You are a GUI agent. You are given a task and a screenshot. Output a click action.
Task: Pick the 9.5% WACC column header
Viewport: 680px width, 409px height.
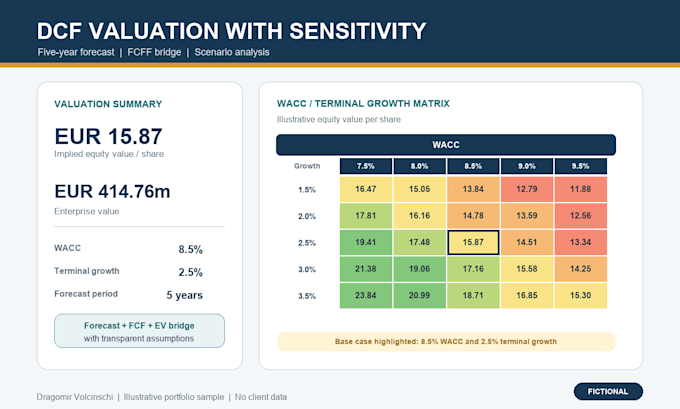581,166
